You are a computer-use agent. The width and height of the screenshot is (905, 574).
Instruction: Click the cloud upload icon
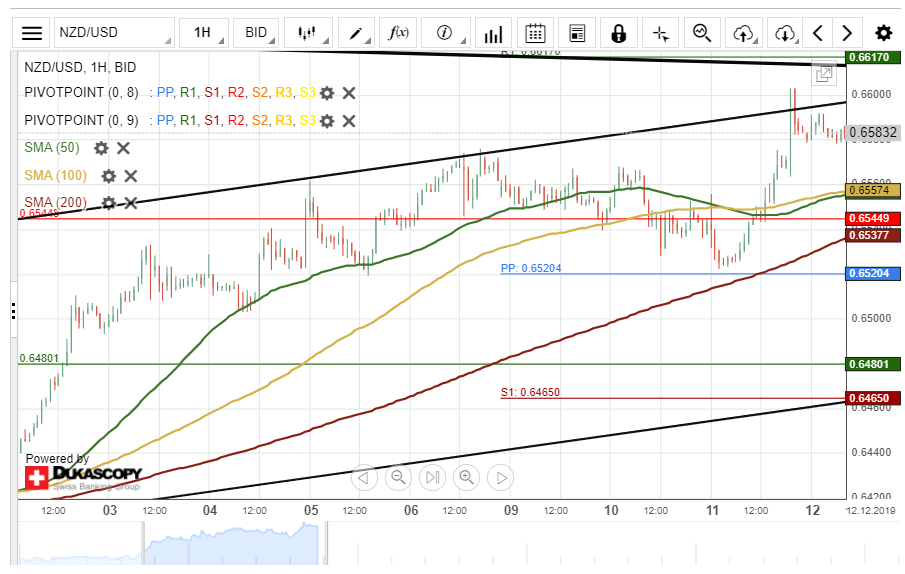tap(743, 33)
